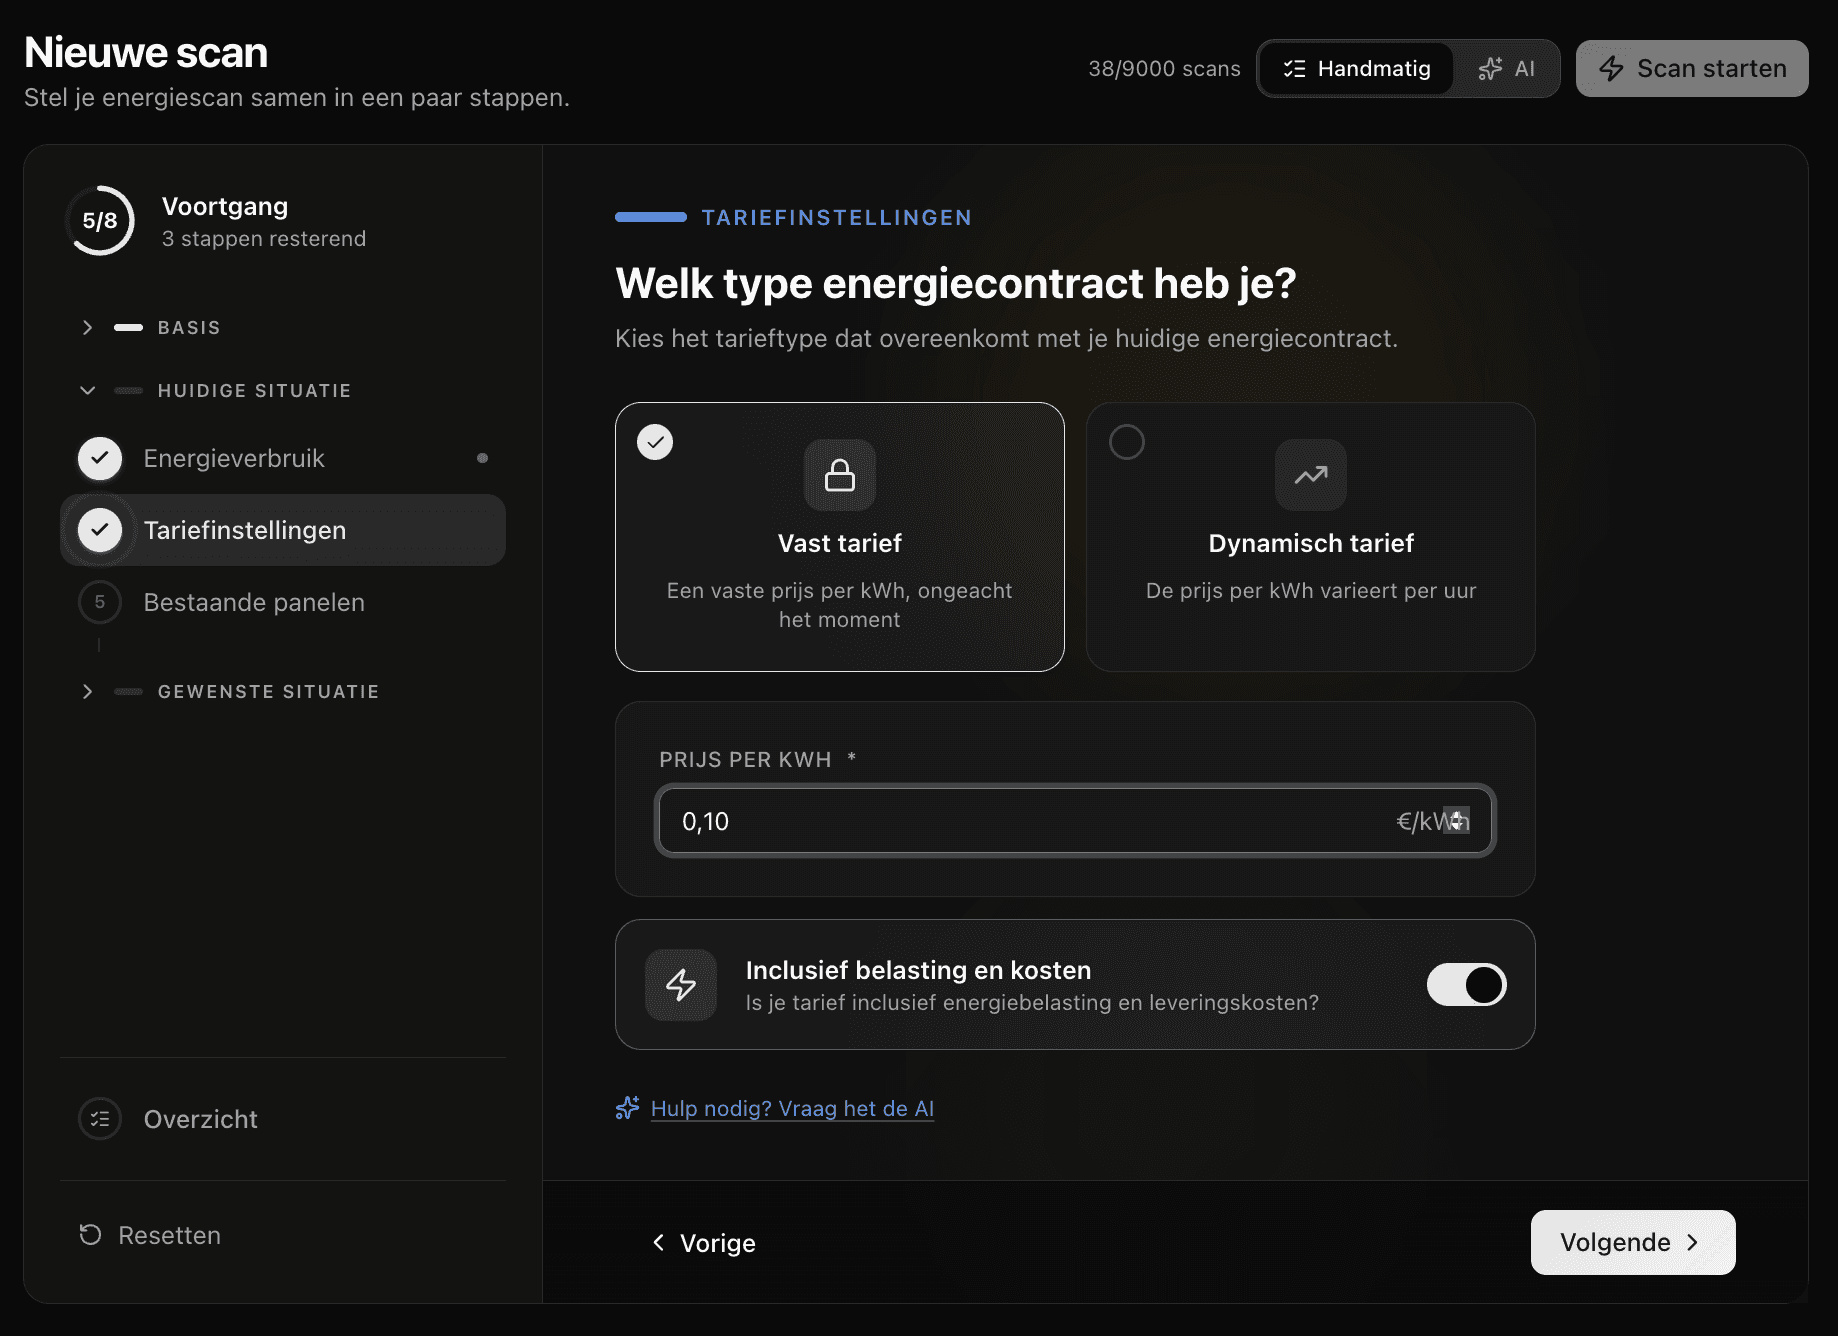
Task: Switch to AI mode
Action: click(1507, 69)
